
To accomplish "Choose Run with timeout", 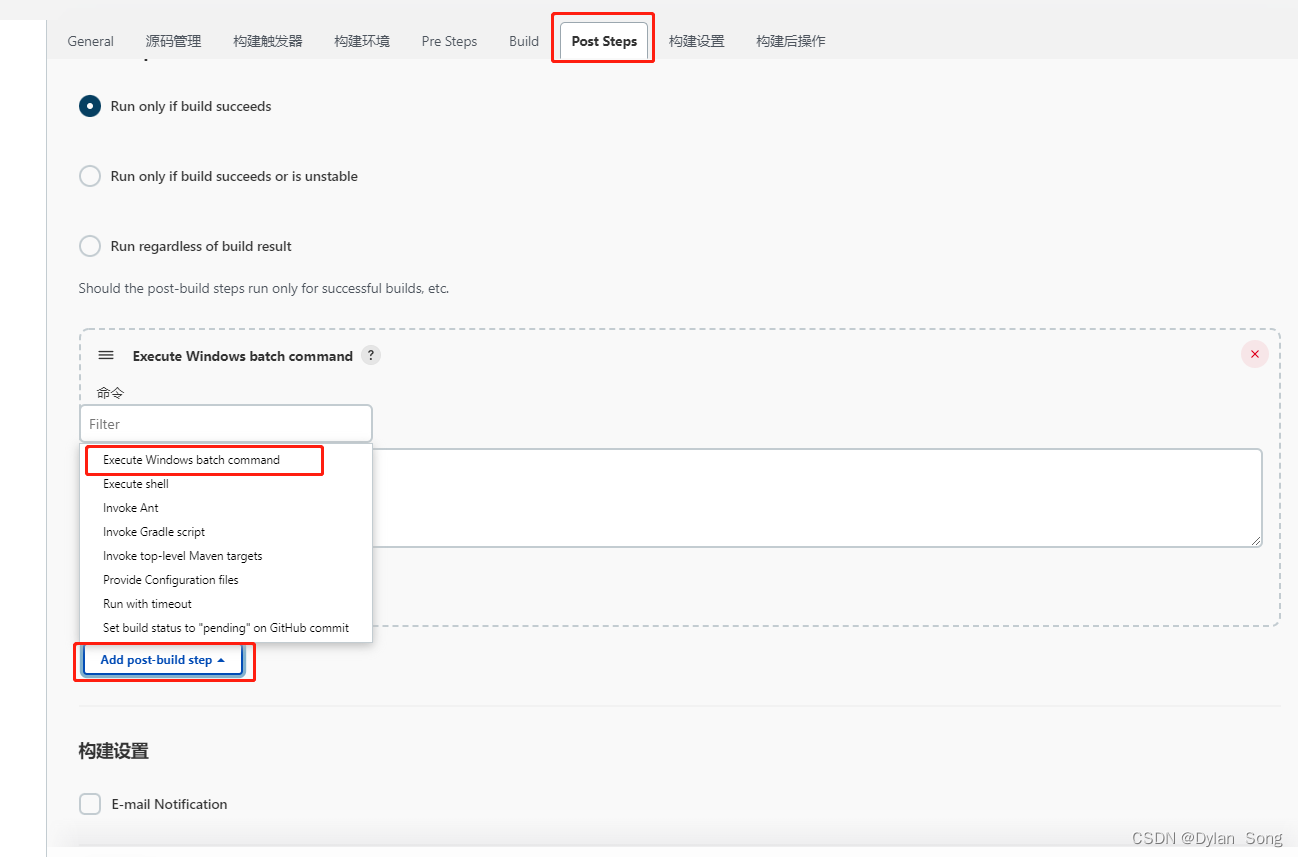I will pyautogui.click(x=226, y=604).
